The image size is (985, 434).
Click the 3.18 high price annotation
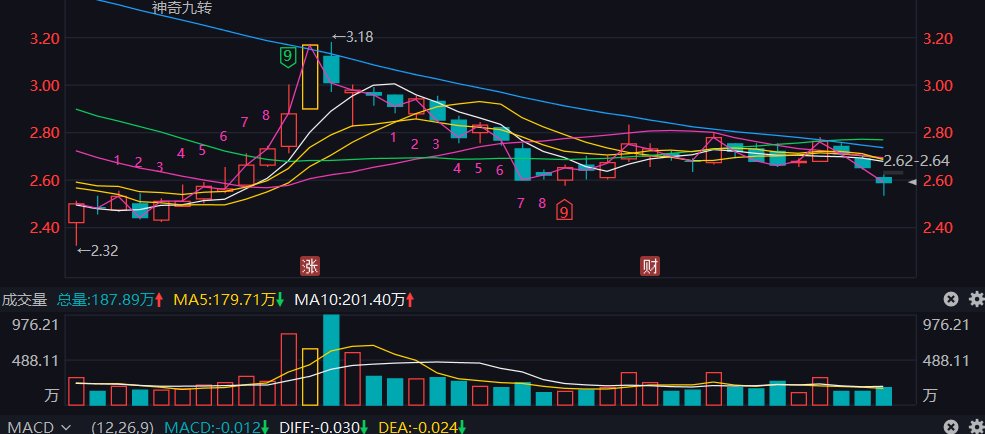352,37
